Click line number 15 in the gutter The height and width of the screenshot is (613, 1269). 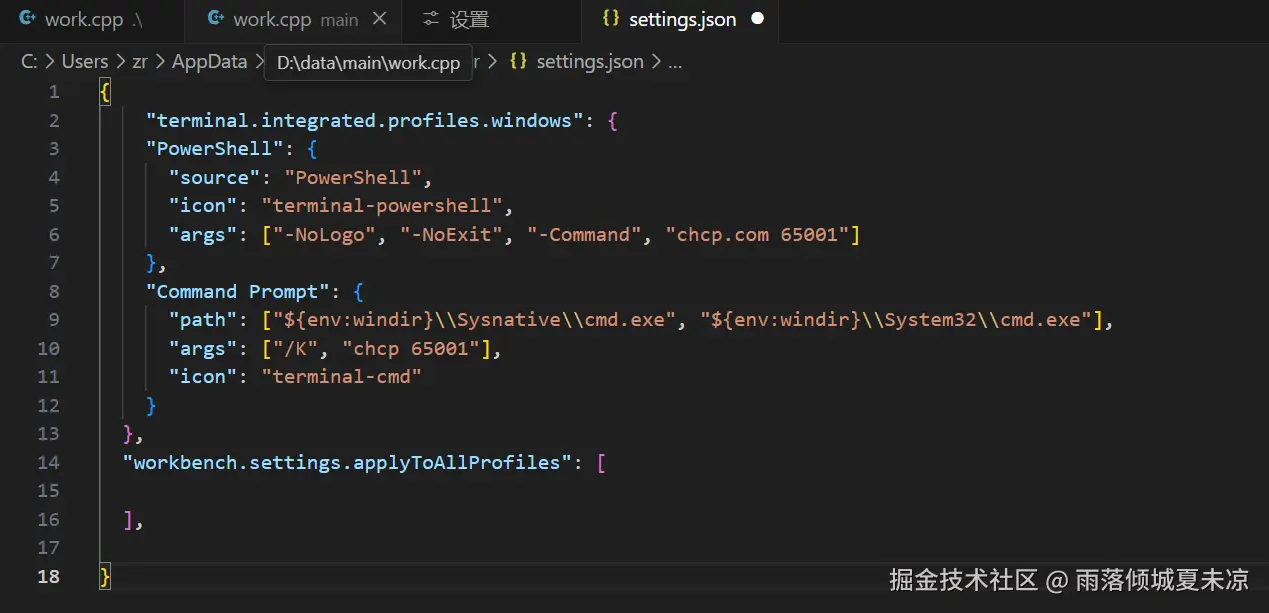click(48, 490)
